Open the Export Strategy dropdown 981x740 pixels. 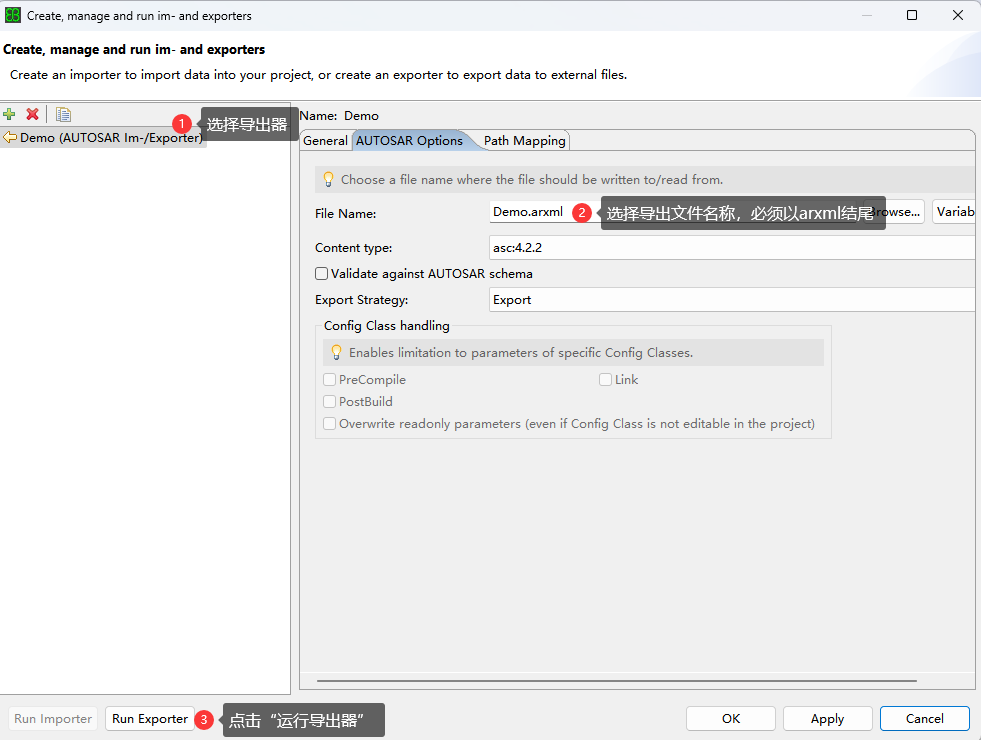point(730,300)
